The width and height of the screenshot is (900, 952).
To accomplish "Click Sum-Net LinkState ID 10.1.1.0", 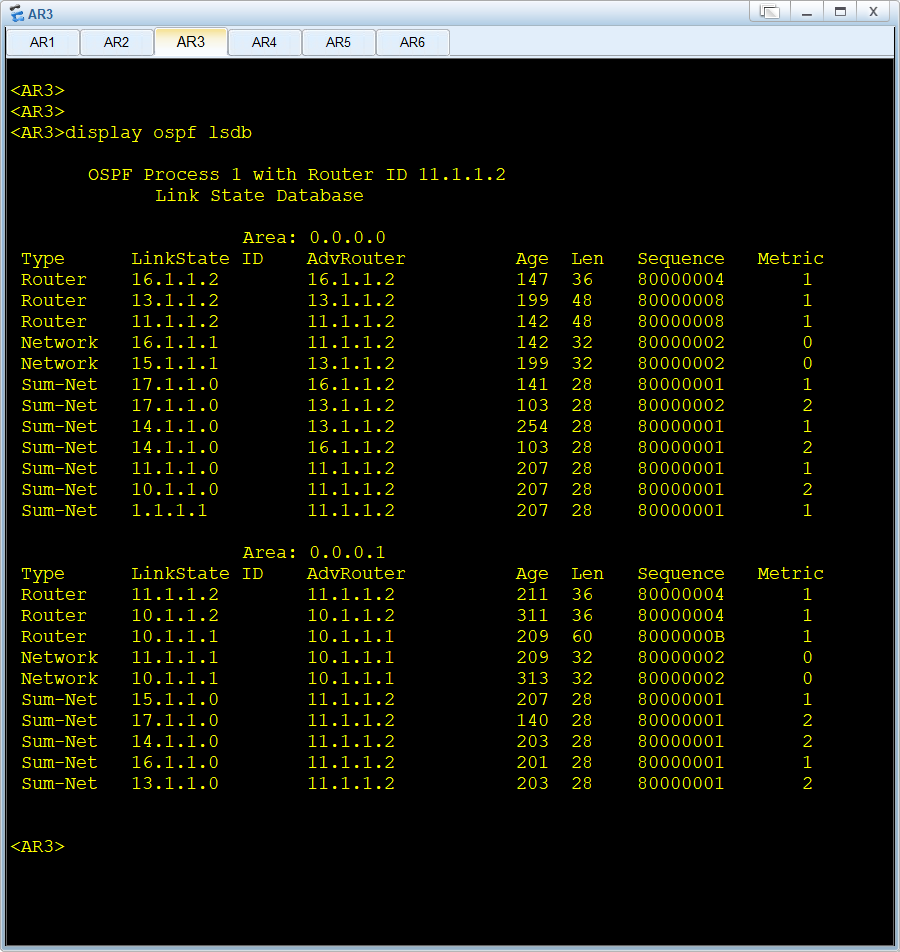I will point(176,489).
